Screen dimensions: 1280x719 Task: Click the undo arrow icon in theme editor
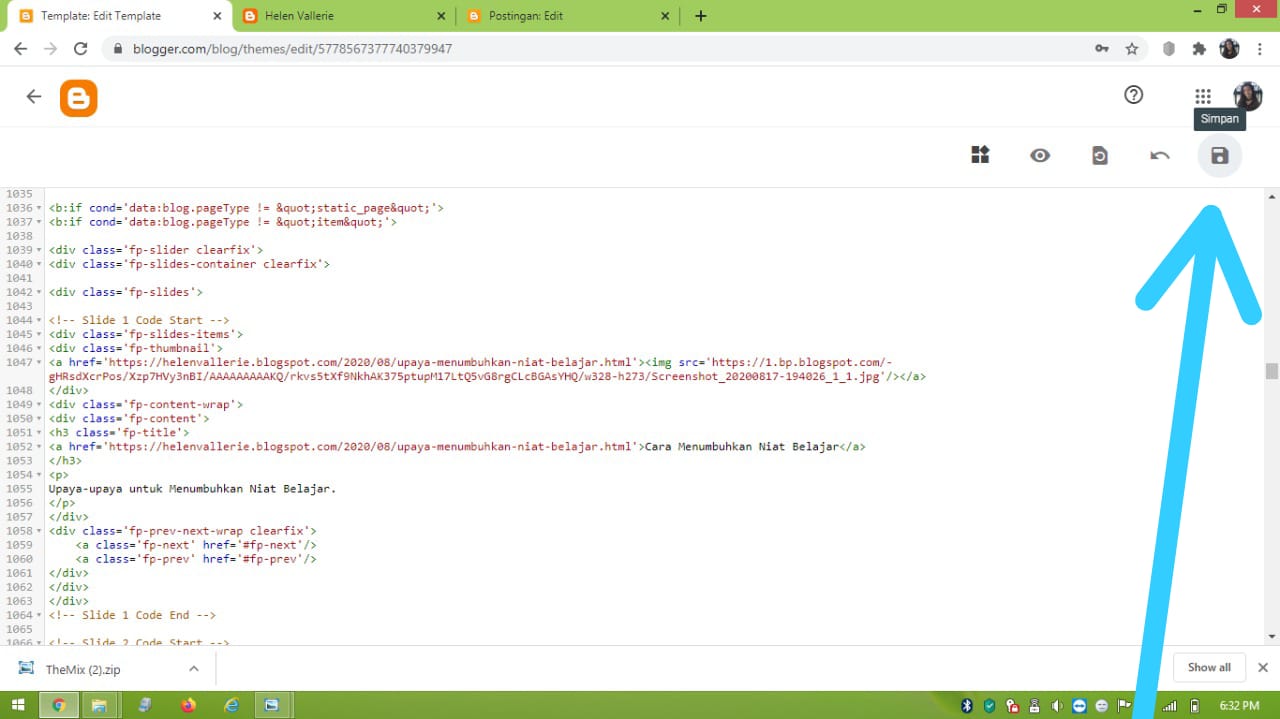point(1160,155)
